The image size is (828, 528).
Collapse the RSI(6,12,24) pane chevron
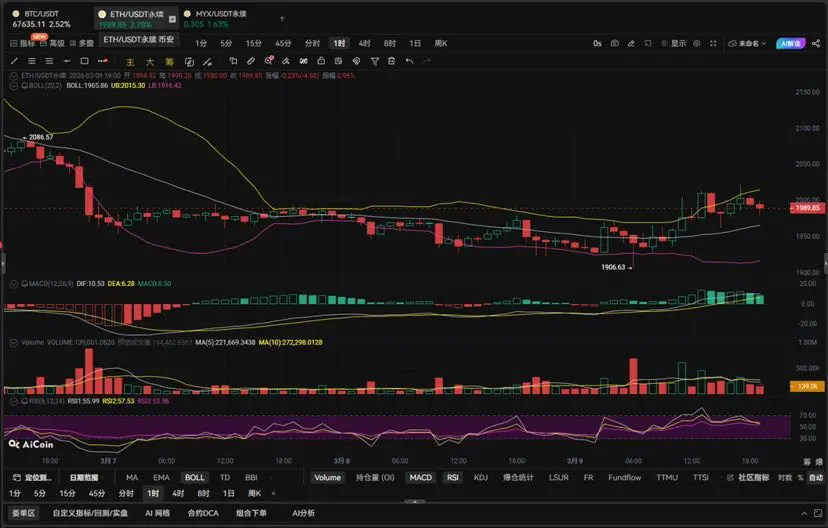pyautogui.click(x=14, y=401)
